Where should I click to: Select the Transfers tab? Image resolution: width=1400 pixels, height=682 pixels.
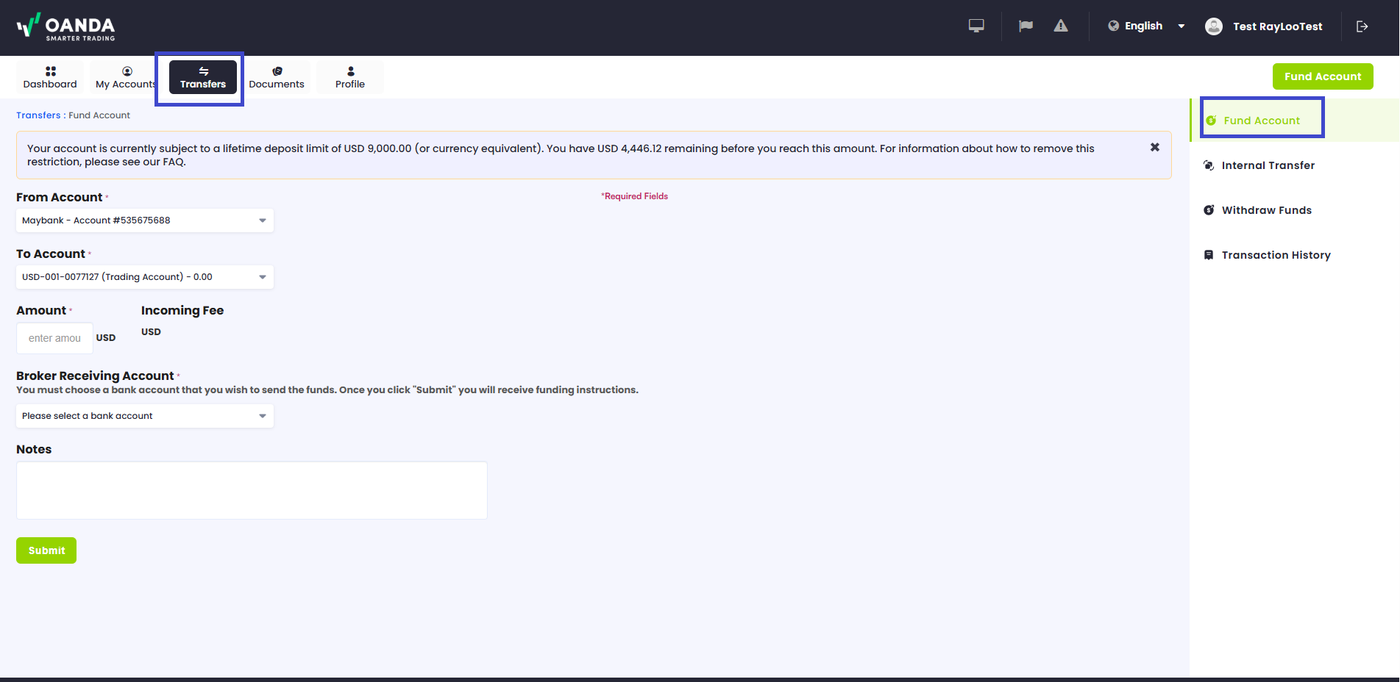coord(203,78)
